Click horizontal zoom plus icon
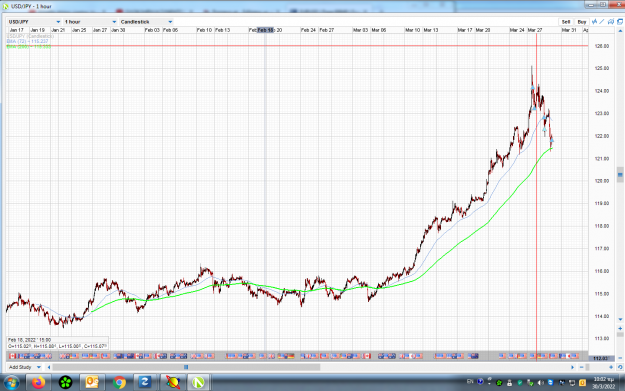Screen dimensions: 625x391 pos(611,367)
